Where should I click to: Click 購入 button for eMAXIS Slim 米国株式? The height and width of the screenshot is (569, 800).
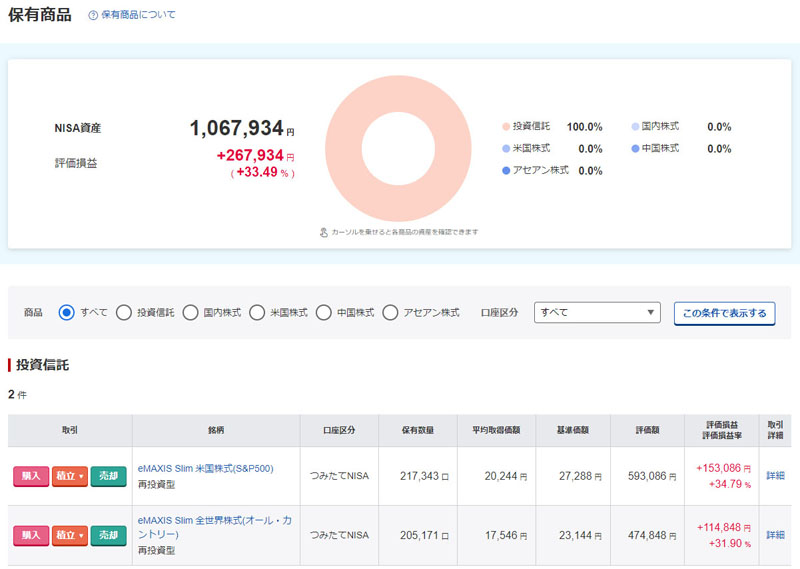click(30, 476)
